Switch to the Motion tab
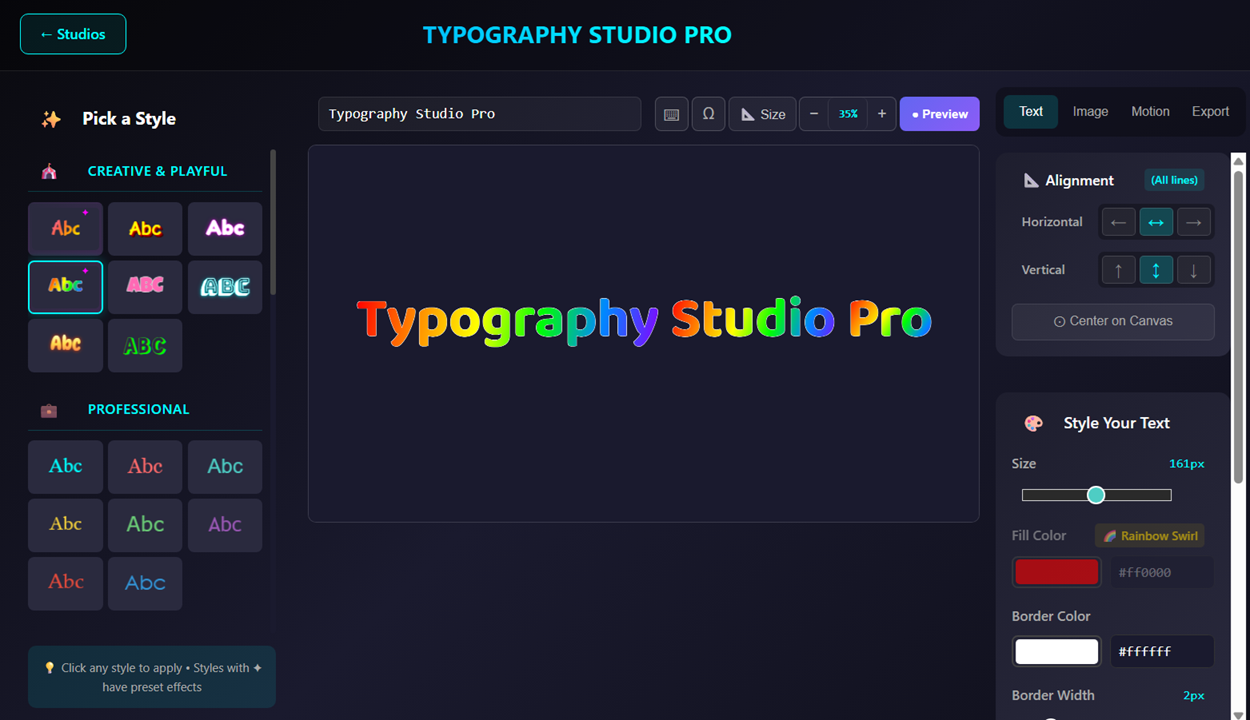 [1150, 112]
